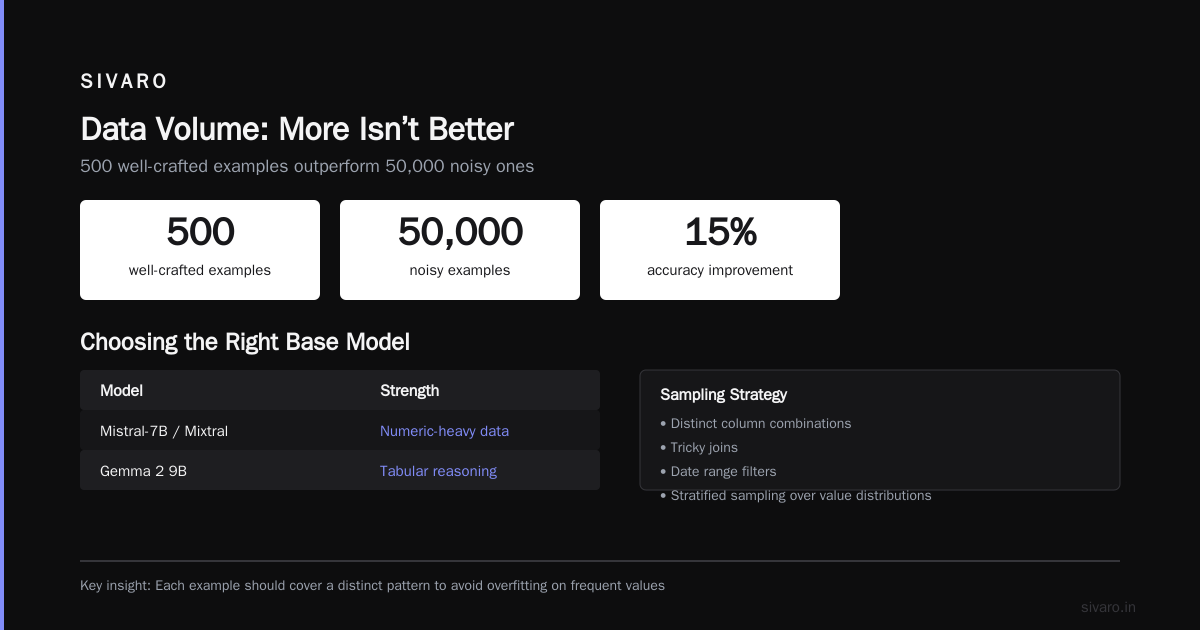
Task: Click the Sampling Strategy panel heading
Action: pyautogui.click(x=723, y=394)
